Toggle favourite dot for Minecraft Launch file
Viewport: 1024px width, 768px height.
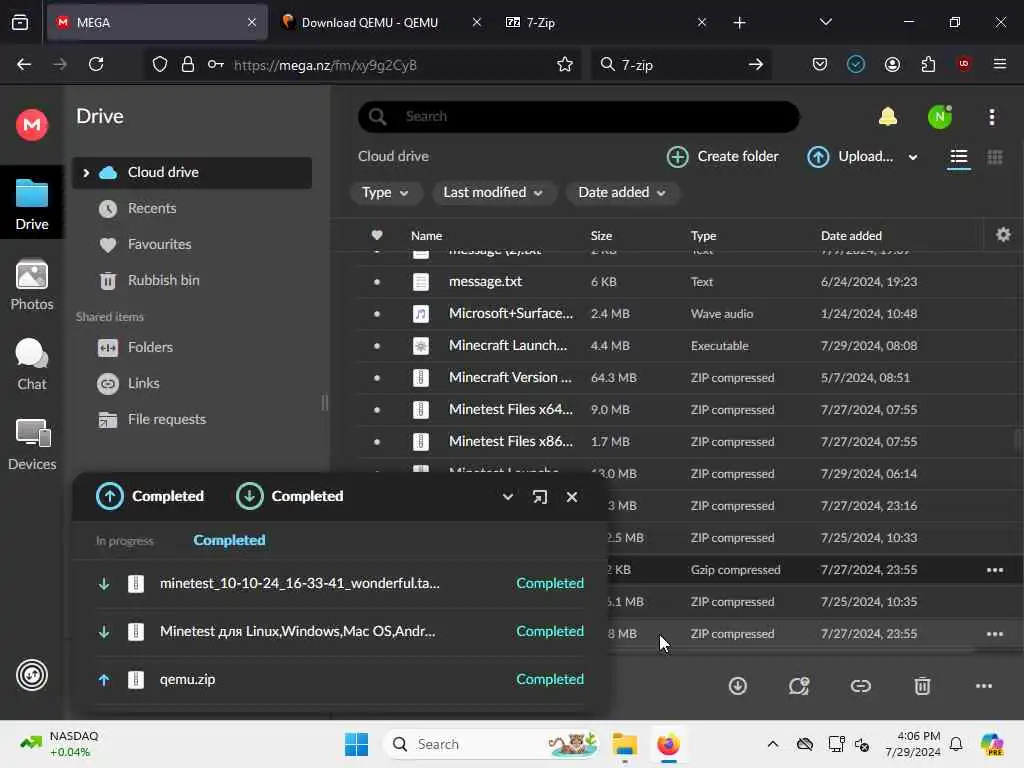[x=377, y=346]
